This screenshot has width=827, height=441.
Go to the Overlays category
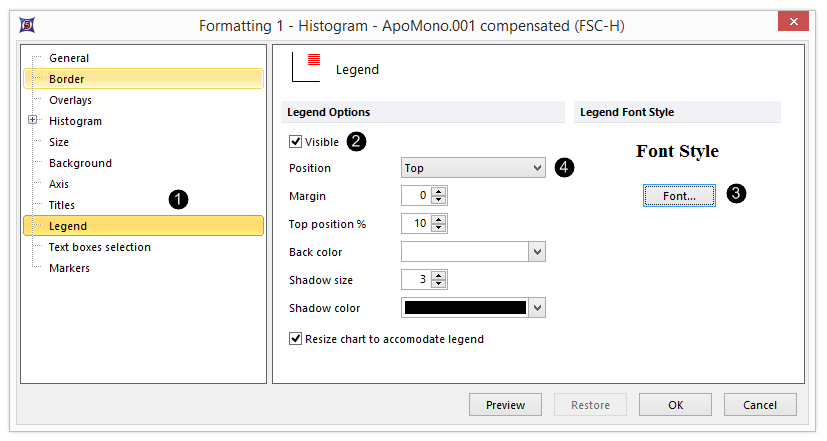coord(71,100)
